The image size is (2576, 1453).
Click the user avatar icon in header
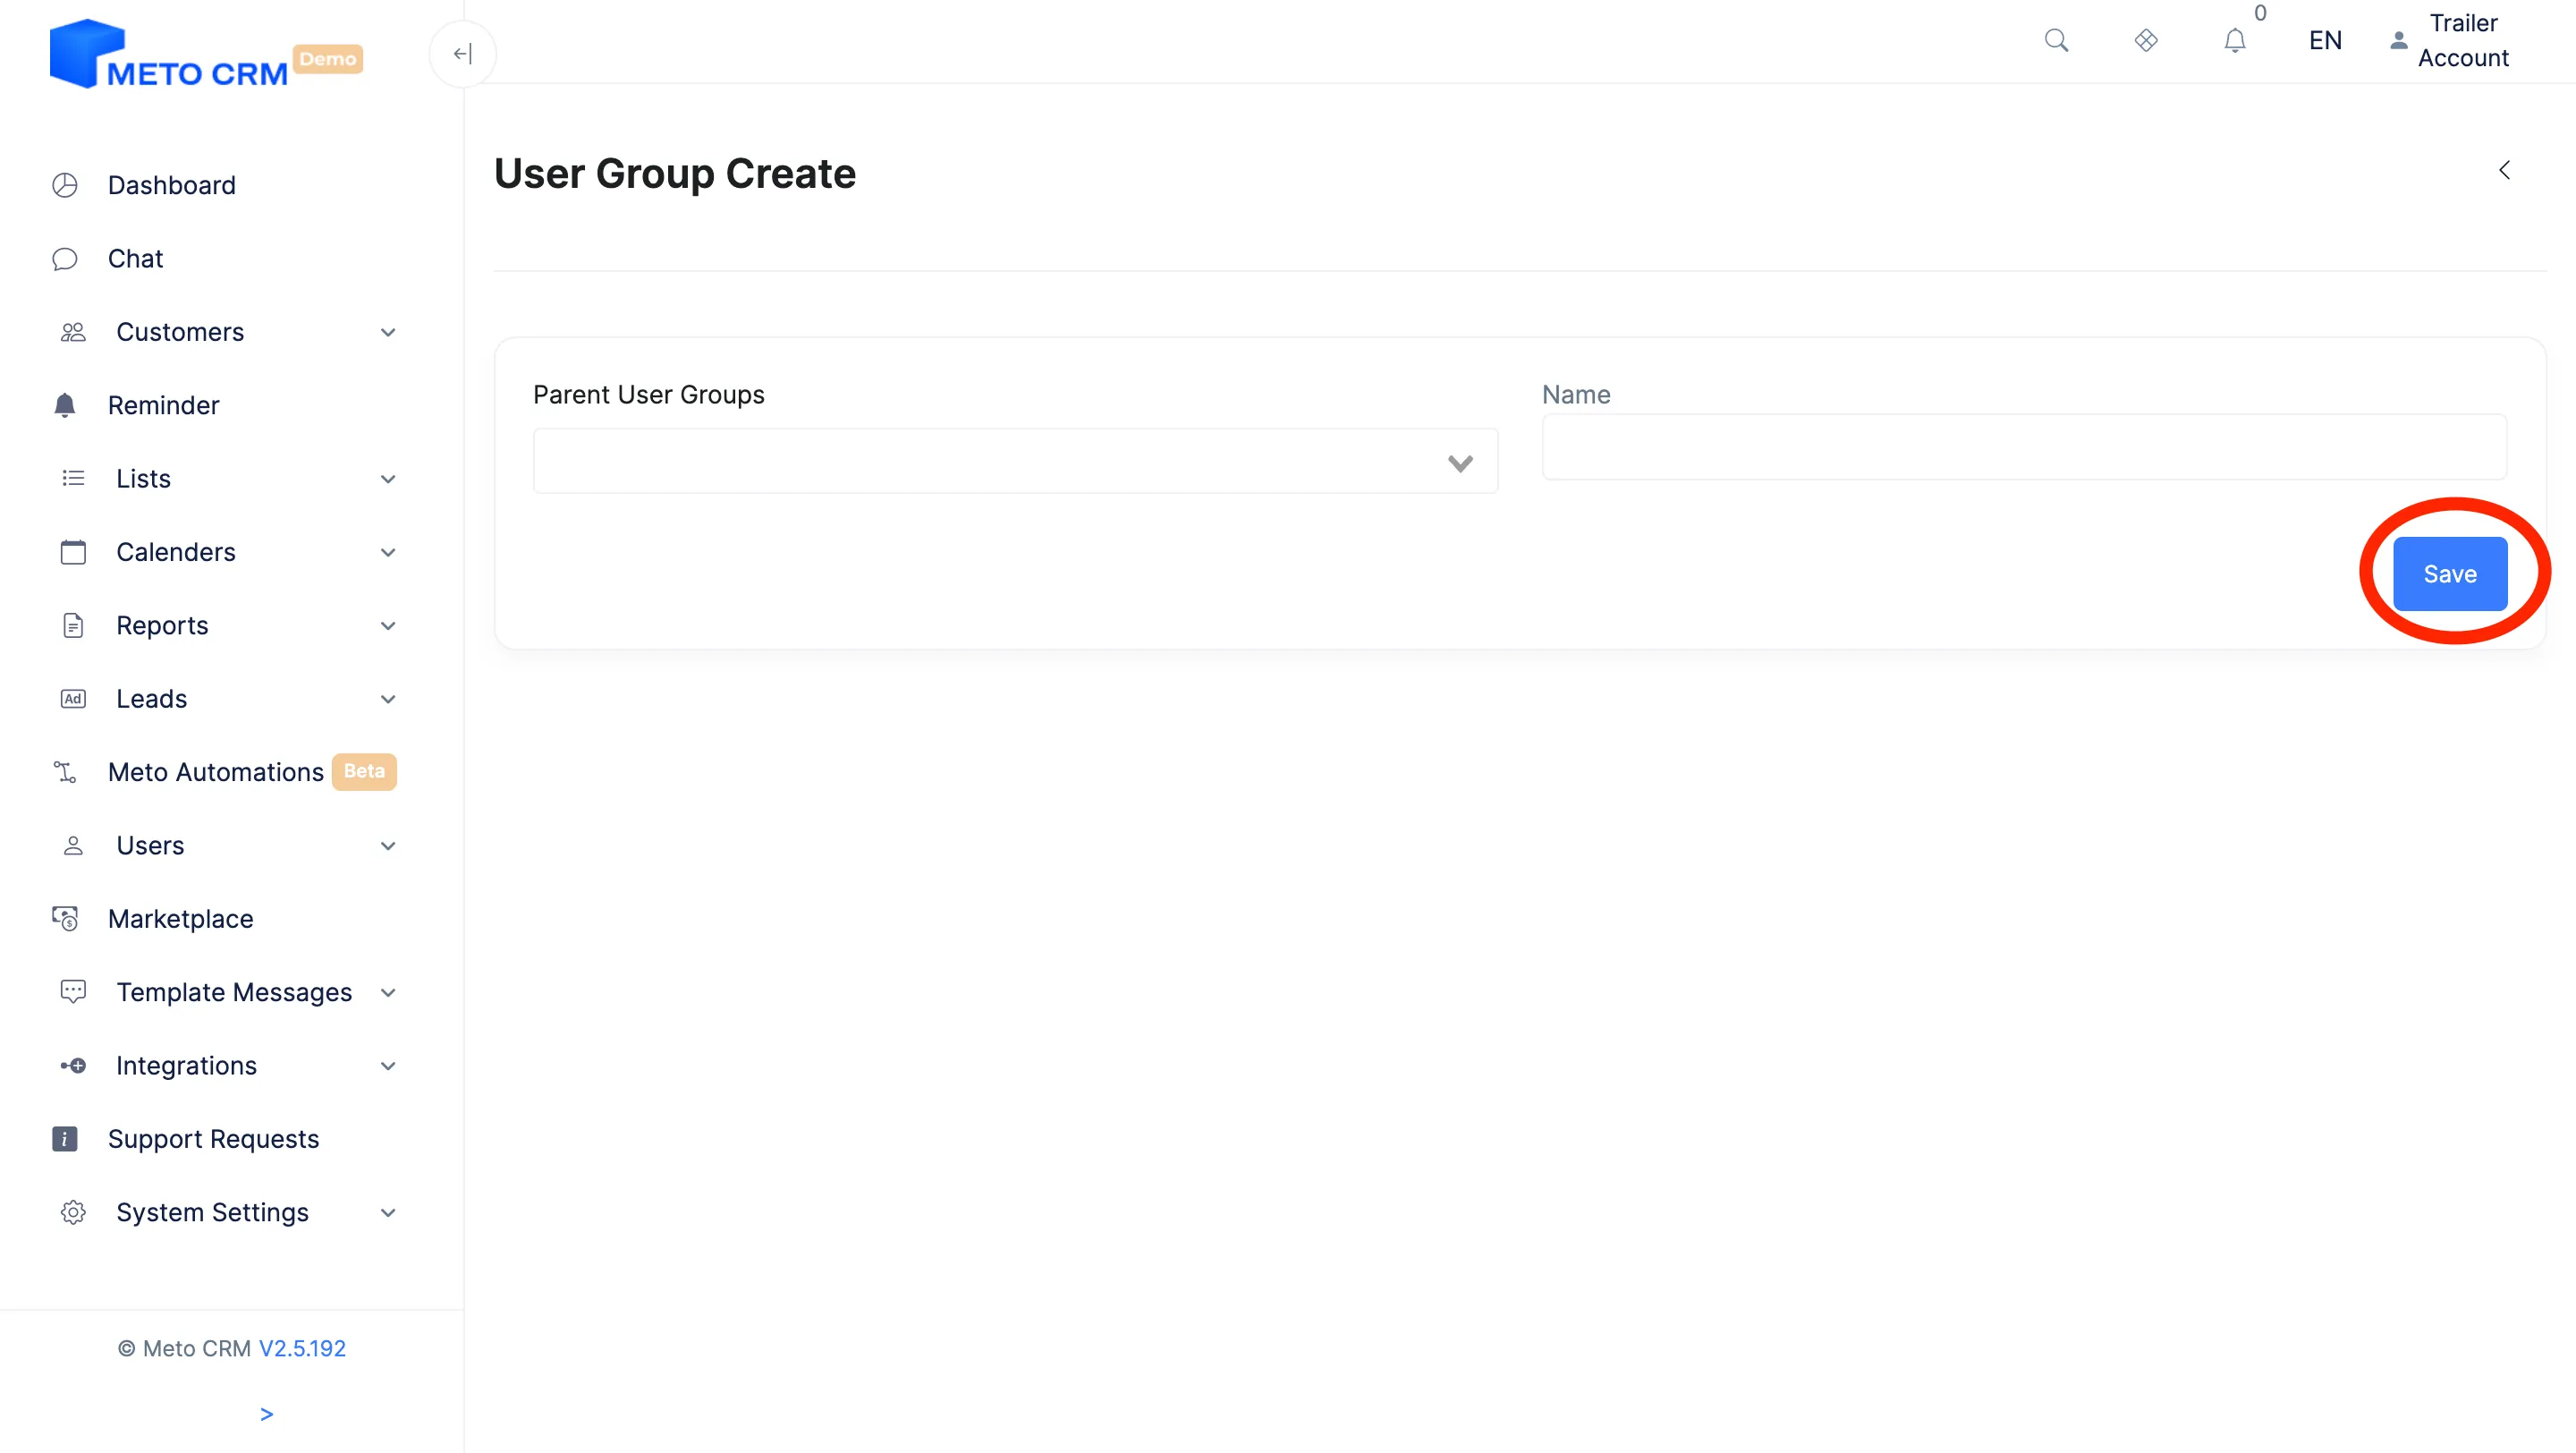pos(2397,41)
